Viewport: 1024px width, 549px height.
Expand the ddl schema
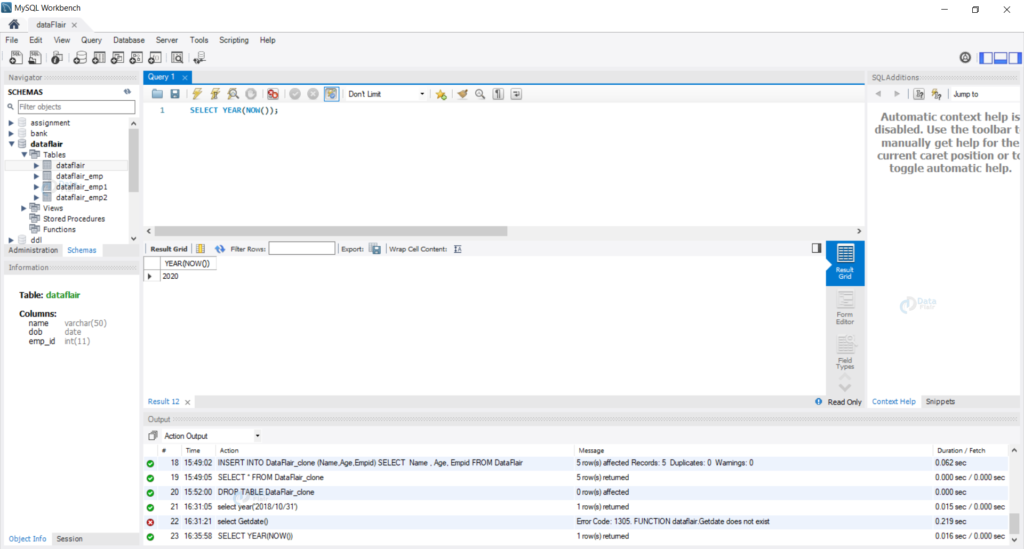pyautogui.click(x=11, y=240)
